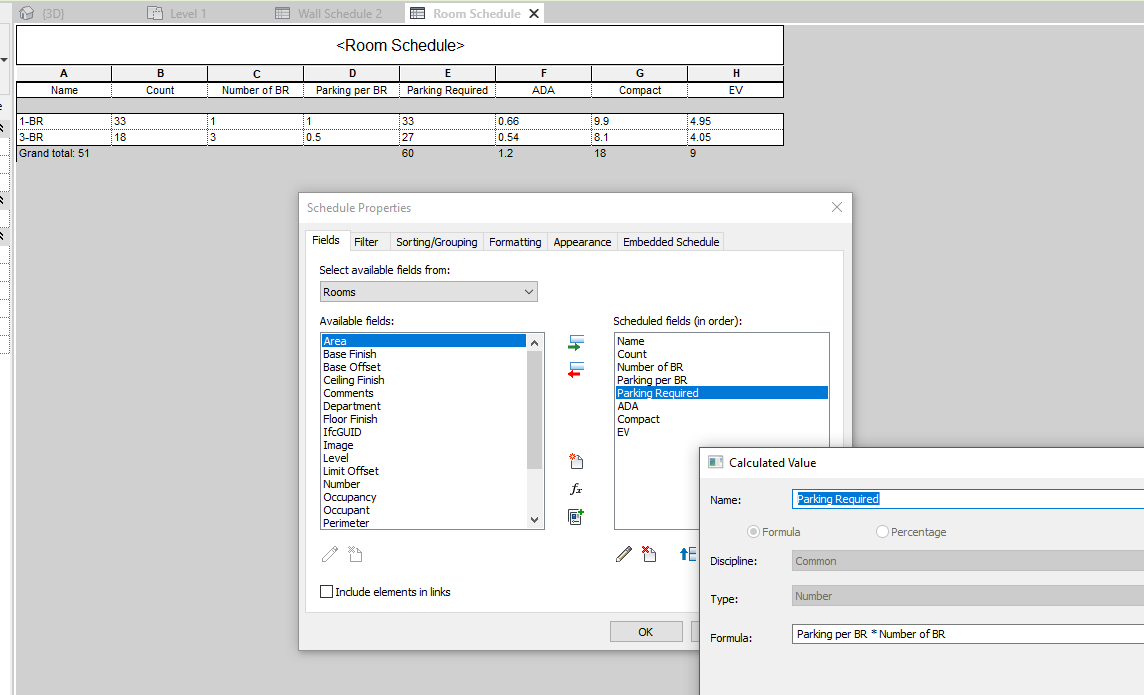Enable Include elements in links
The image size is (1144, 695).
[x=326, y=591]
